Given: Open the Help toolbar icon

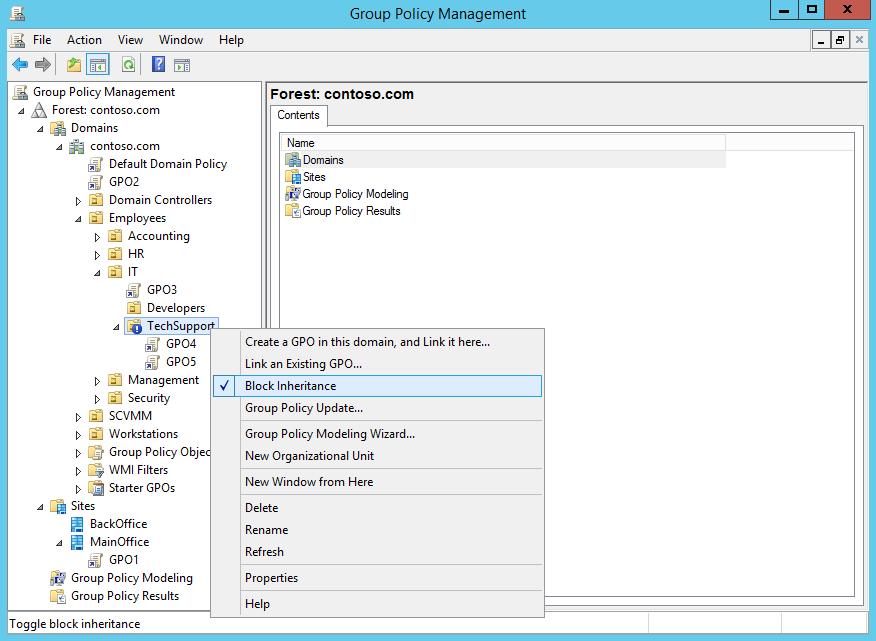Looking at the screenshot, I should click(x=159, y=65).
